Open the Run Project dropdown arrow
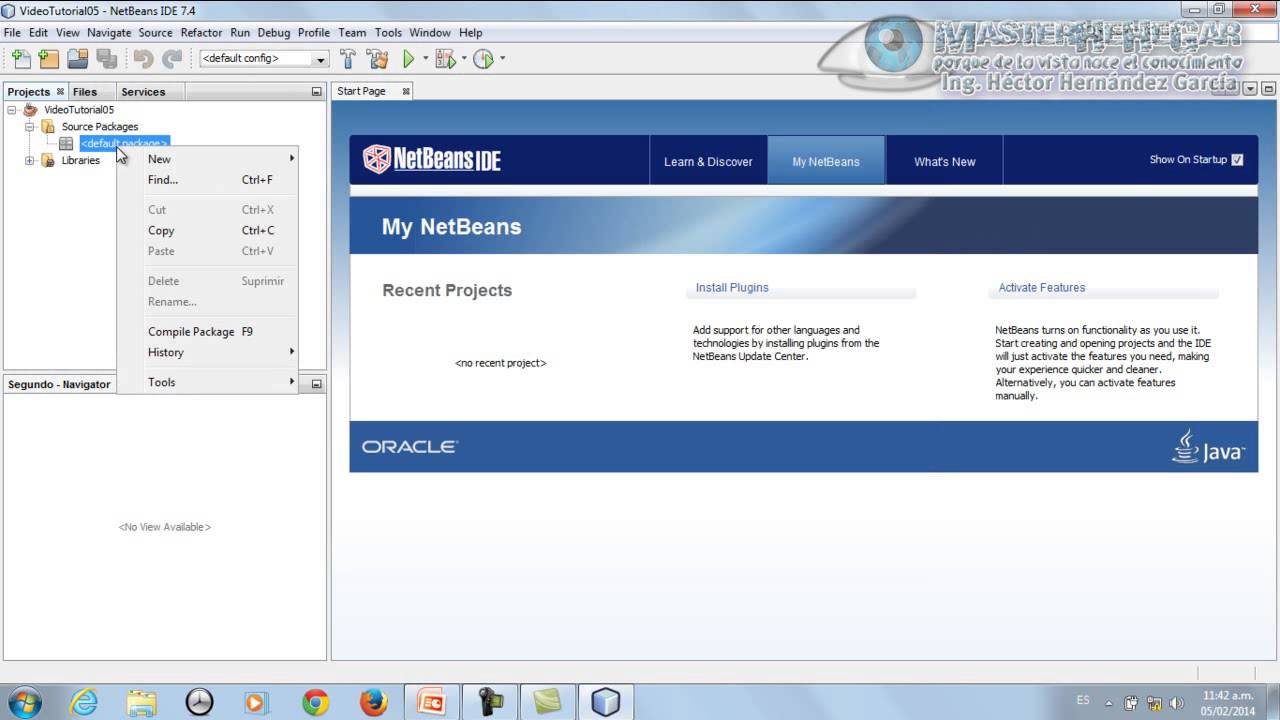The image size is (1280, 720). [x=425, y=59]
